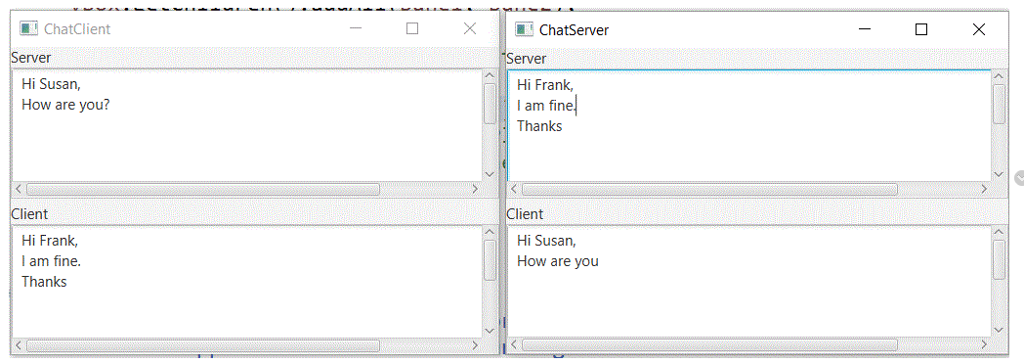Click scroll-right arrow in ChatServer Client area
This screenshot has height=363, width=1024.
pos(984,345)
